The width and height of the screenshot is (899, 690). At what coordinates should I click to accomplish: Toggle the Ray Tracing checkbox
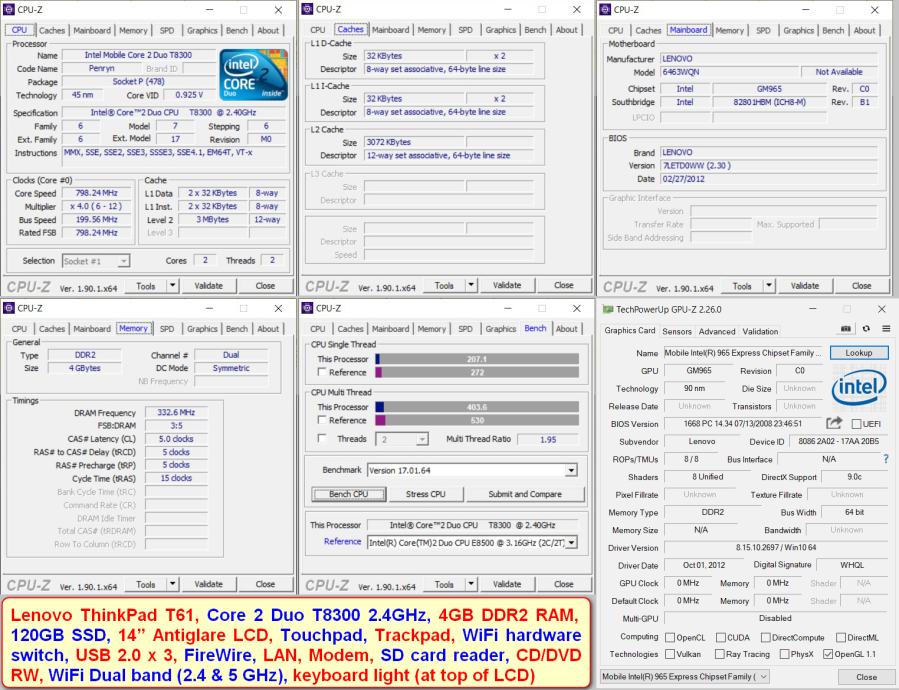coord(720,654)
